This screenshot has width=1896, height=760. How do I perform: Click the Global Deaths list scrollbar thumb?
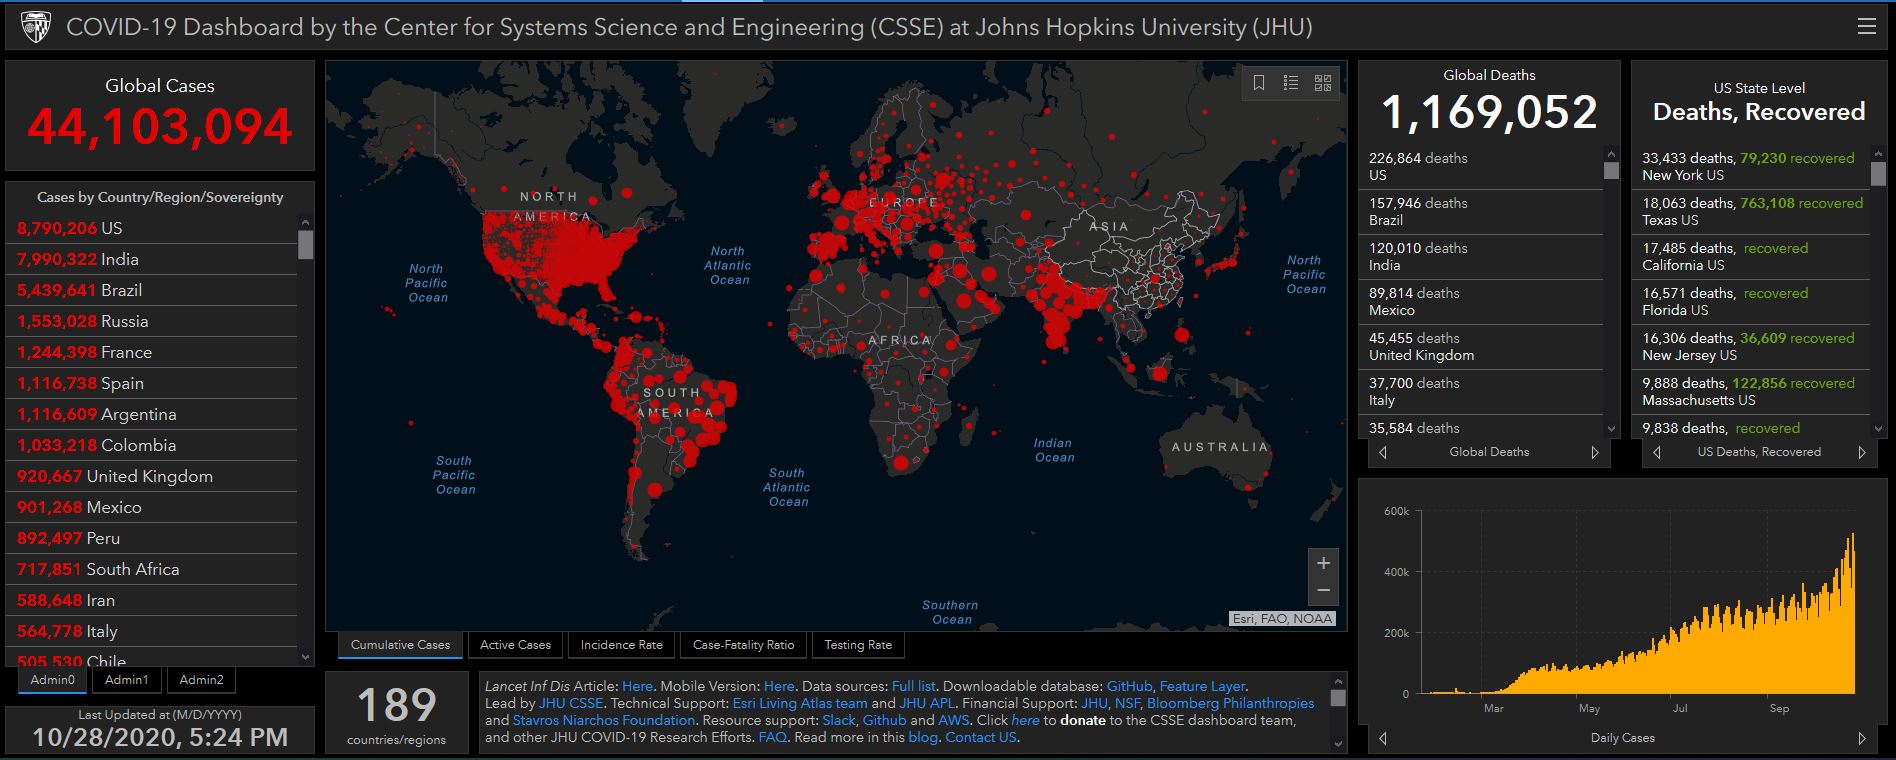click(1610, 170)
